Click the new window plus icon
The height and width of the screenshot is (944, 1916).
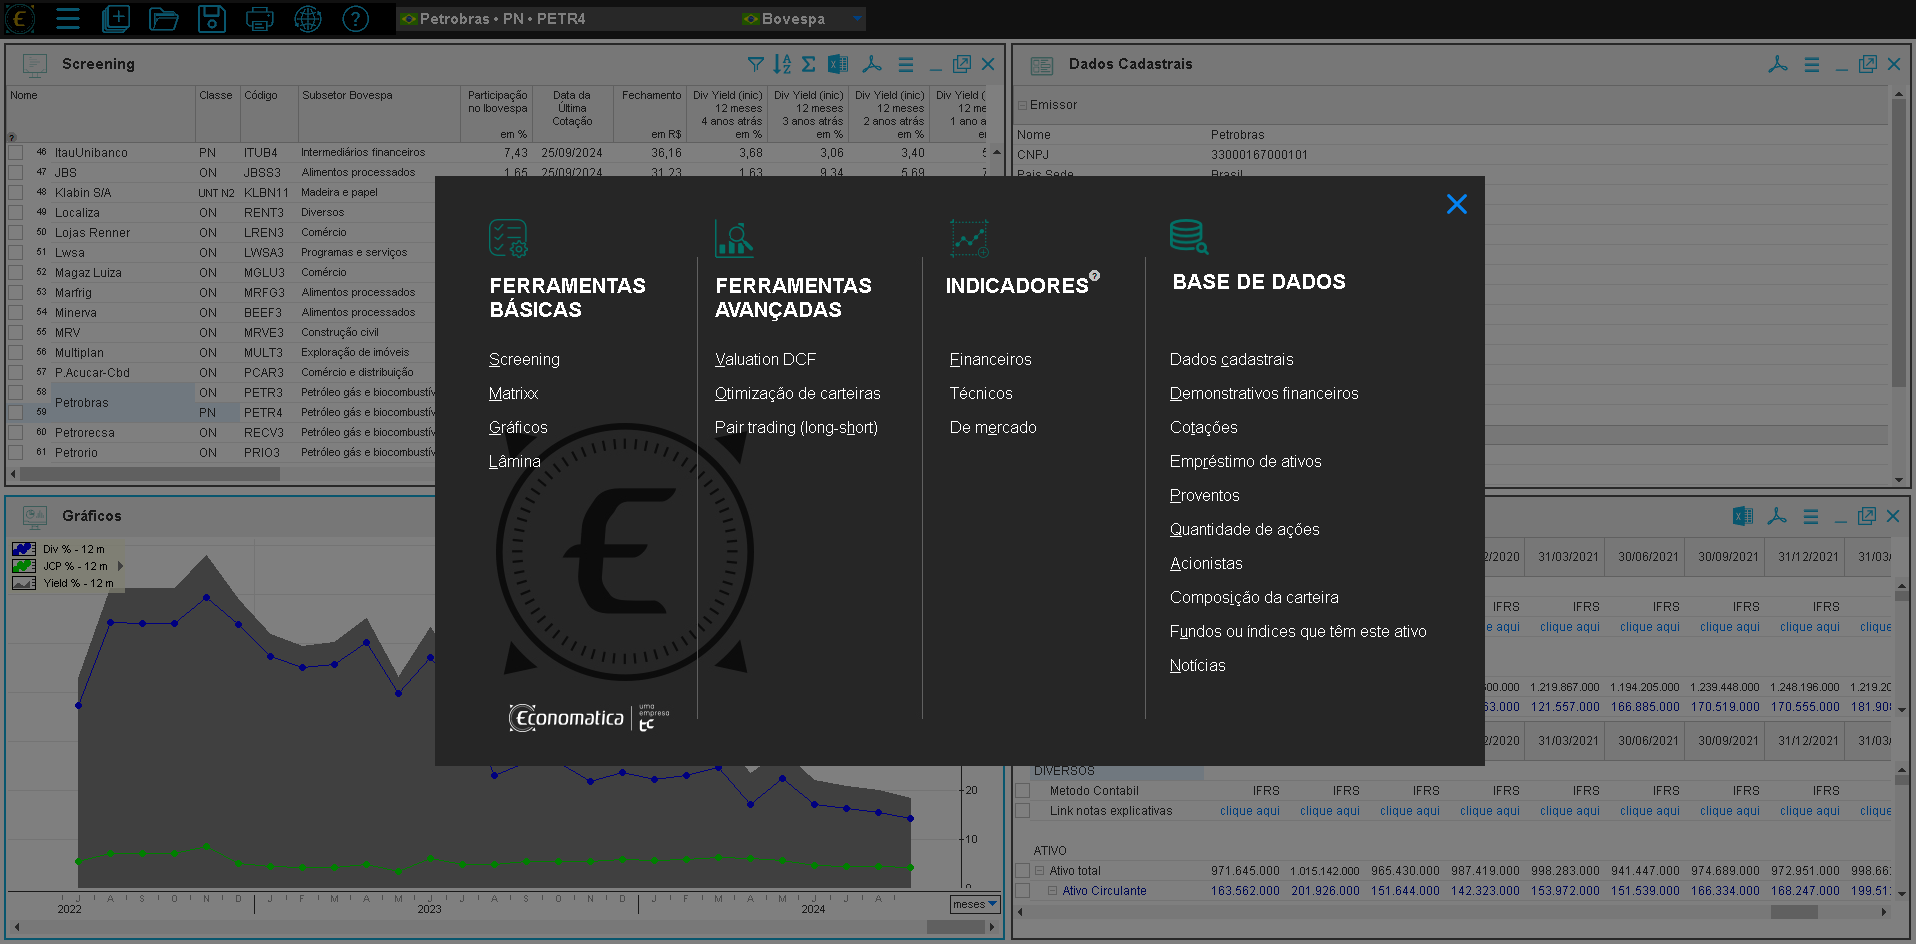point(116,18)
